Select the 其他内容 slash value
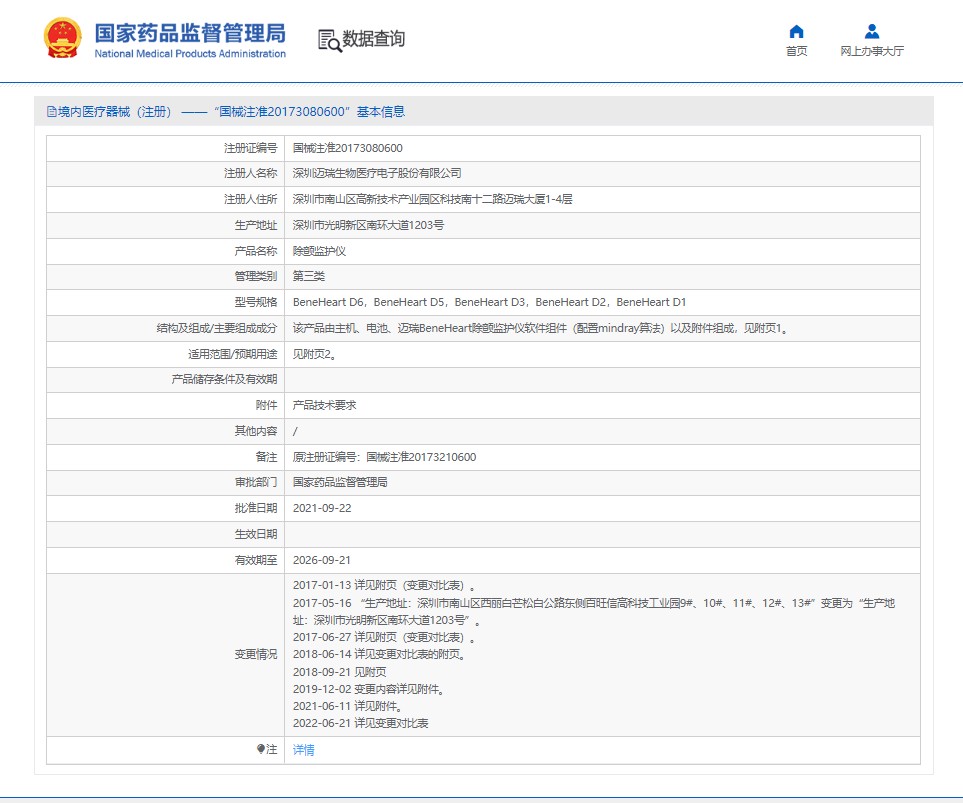Screen dimensions: 963x803 (295, 431)
